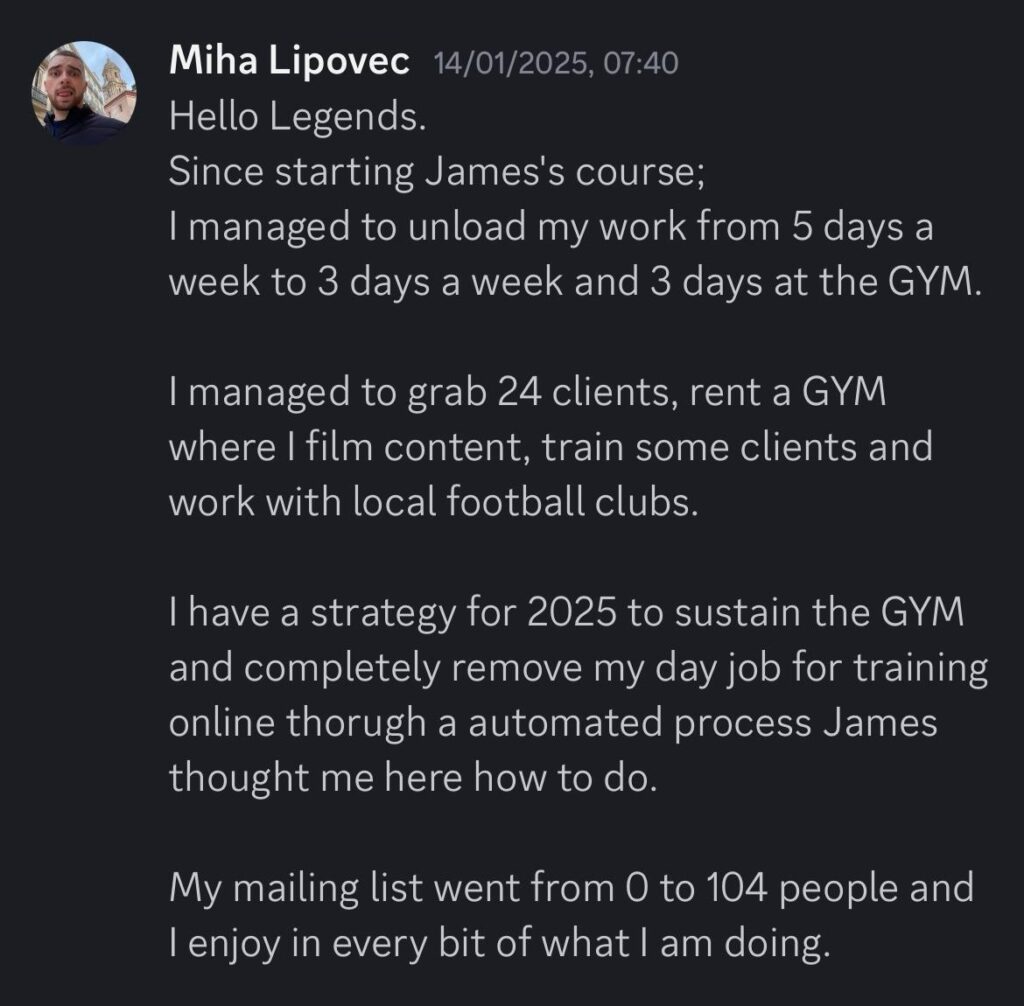
Task: Click the line "and completely remove my day job"
Action: pyautogui.click(x=578, y=666)
